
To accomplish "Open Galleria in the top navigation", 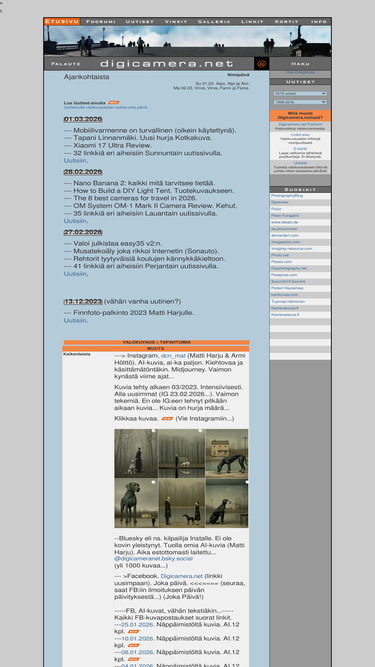I will click(214, 21).
